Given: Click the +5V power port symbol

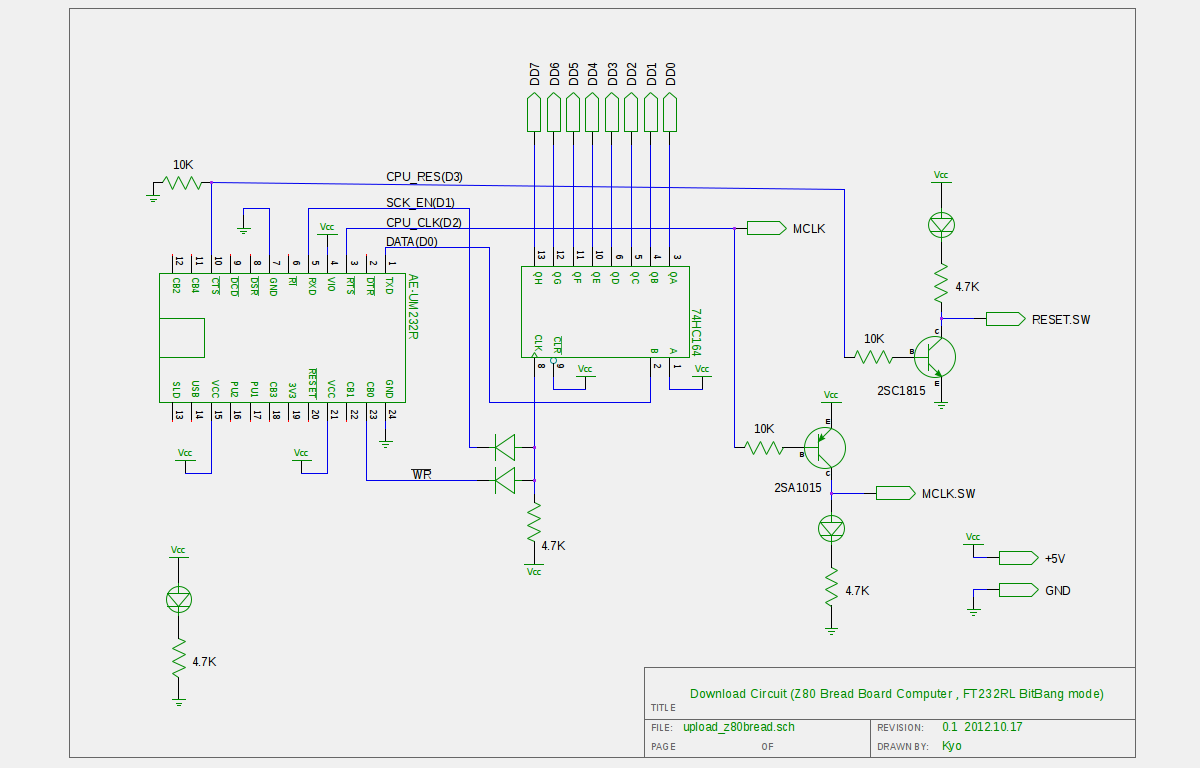Looking at the screenshot, I should point(1018,558).
